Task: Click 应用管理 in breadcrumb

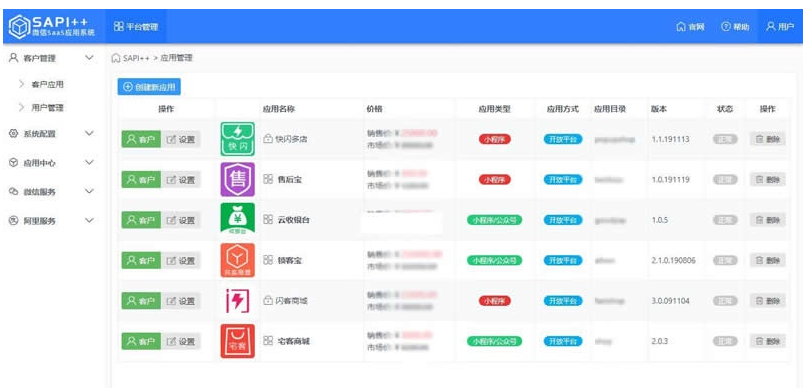Action: coord(177,58)
